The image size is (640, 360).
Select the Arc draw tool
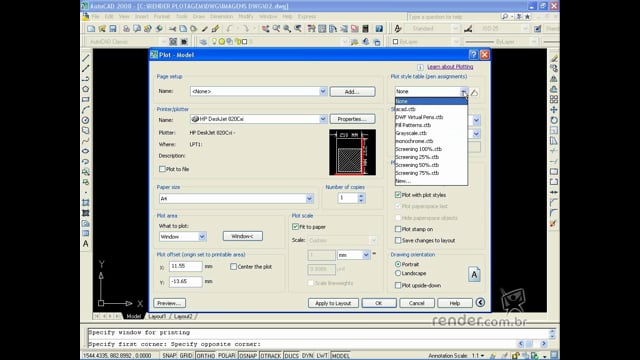pyautogui.click(x=86, y=110)
